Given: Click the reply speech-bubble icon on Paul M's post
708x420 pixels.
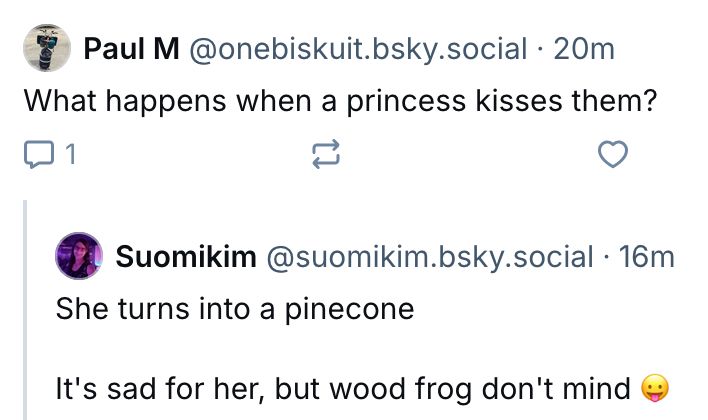Looking at the screenshot, I should tap(36, 154).
